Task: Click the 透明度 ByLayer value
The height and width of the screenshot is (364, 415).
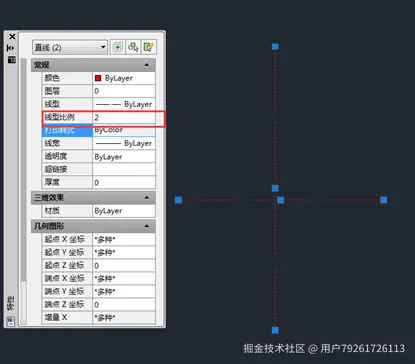Action: [124, 157]
